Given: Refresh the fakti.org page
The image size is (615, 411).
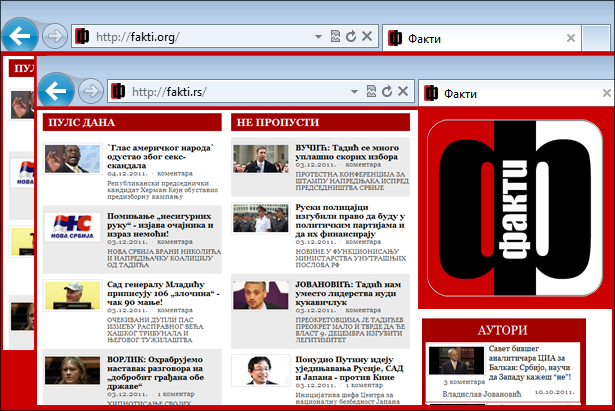Looking at the screenshot, I should pos(351,37).
